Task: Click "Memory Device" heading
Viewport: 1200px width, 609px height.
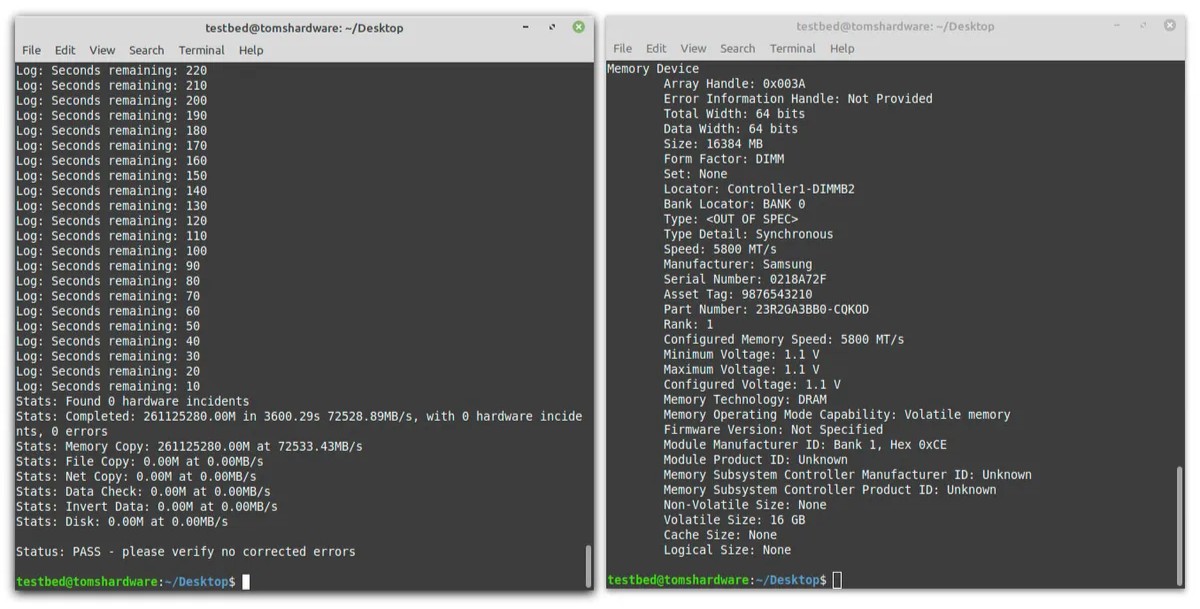Action: pyautogui.click(x=653, y=68)
